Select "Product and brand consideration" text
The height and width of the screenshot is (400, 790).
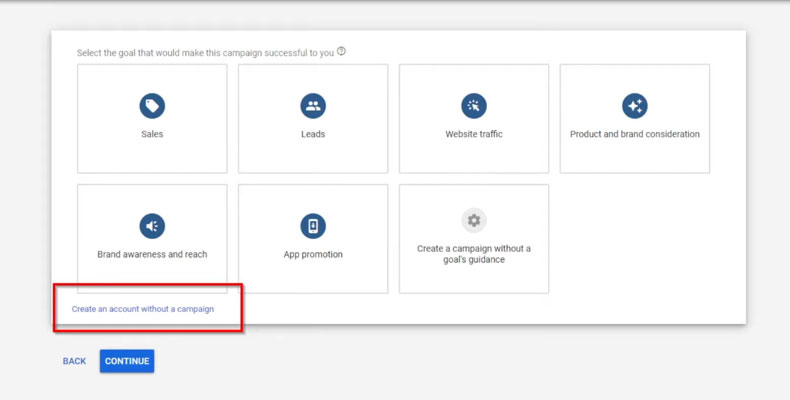[x=634, y=134]
